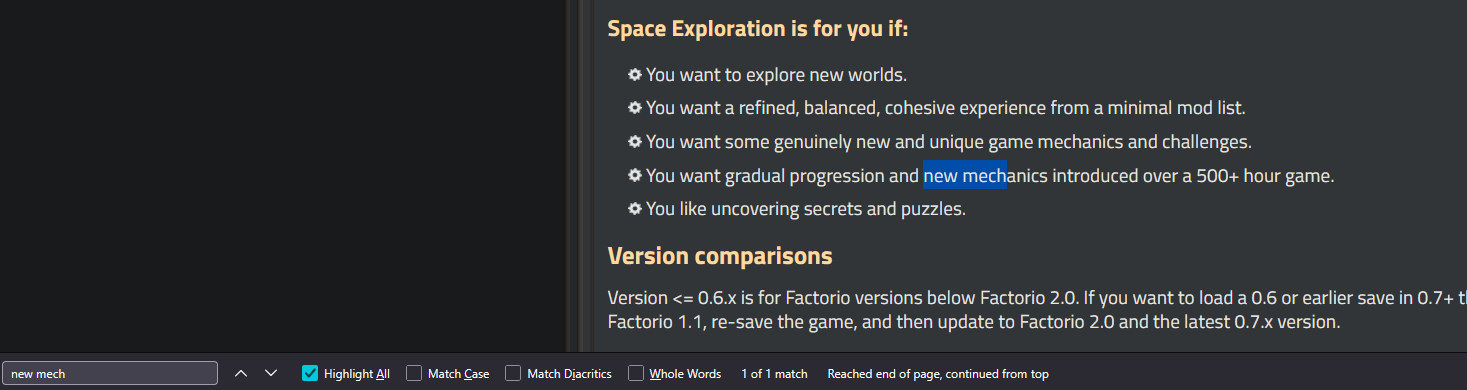Click the 'You want to explore new worlds' line

pos(776,74)
